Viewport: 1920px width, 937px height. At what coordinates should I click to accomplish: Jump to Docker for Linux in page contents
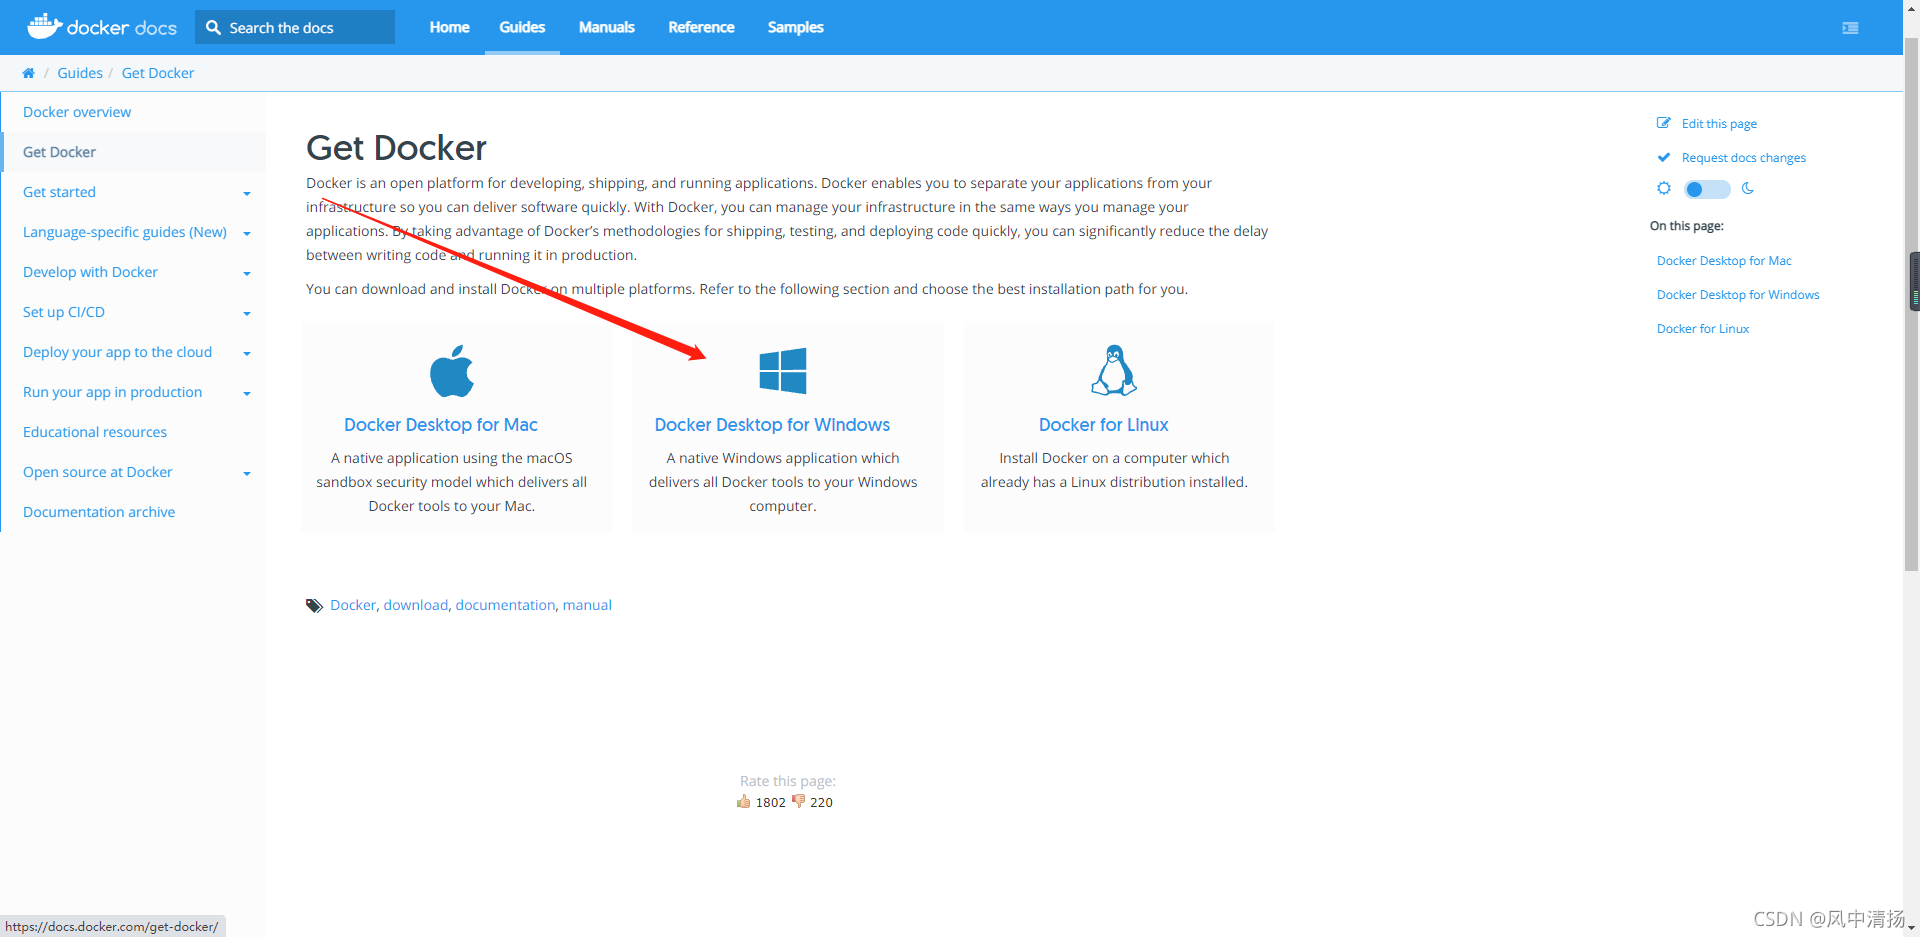coord(1703,329)
